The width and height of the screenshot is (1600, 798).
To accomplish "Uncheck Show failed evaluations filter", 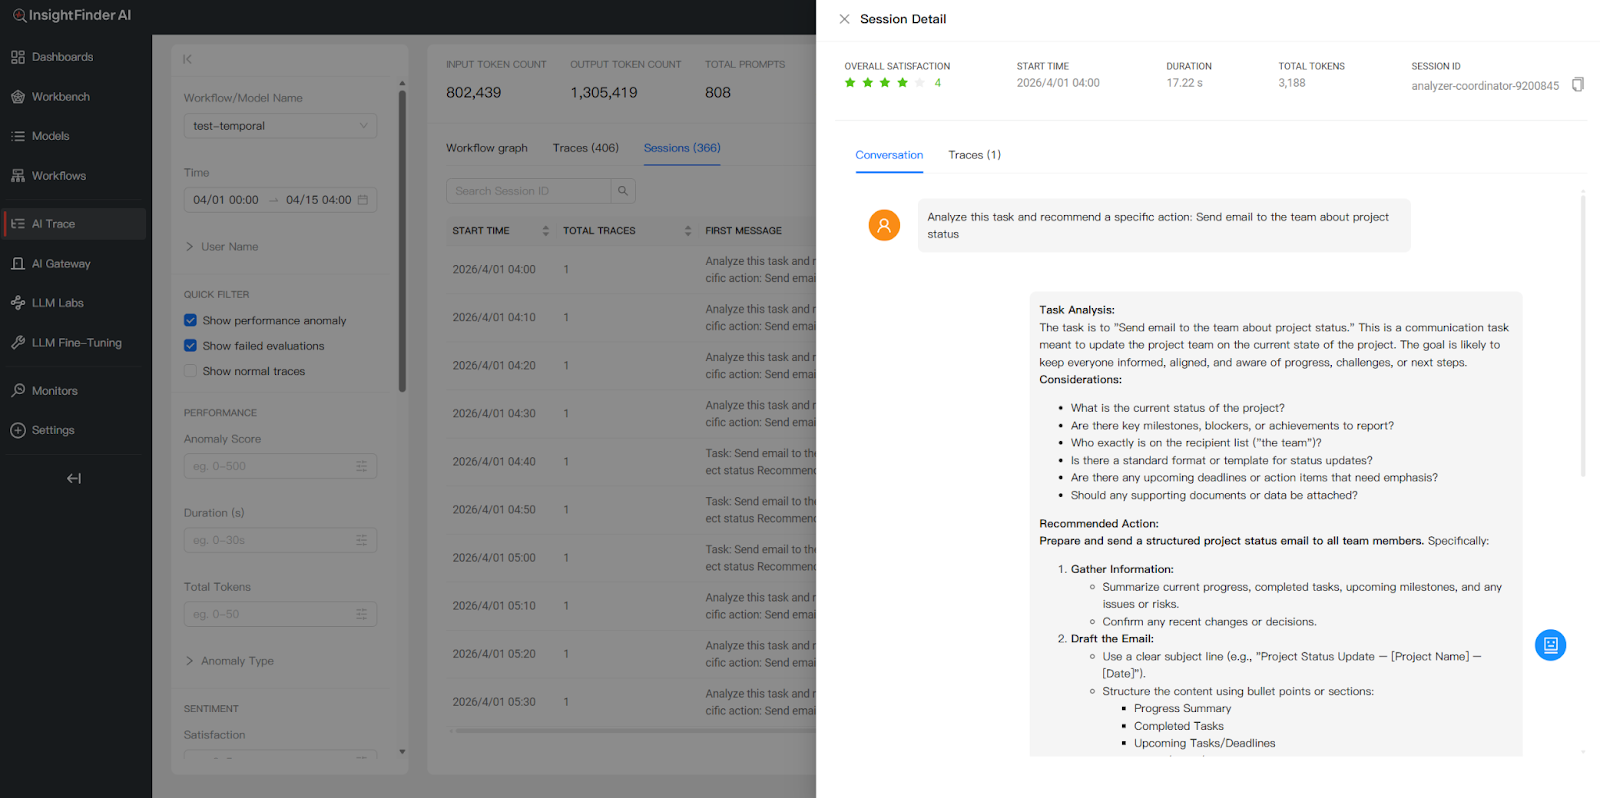I will click(190, 346).
